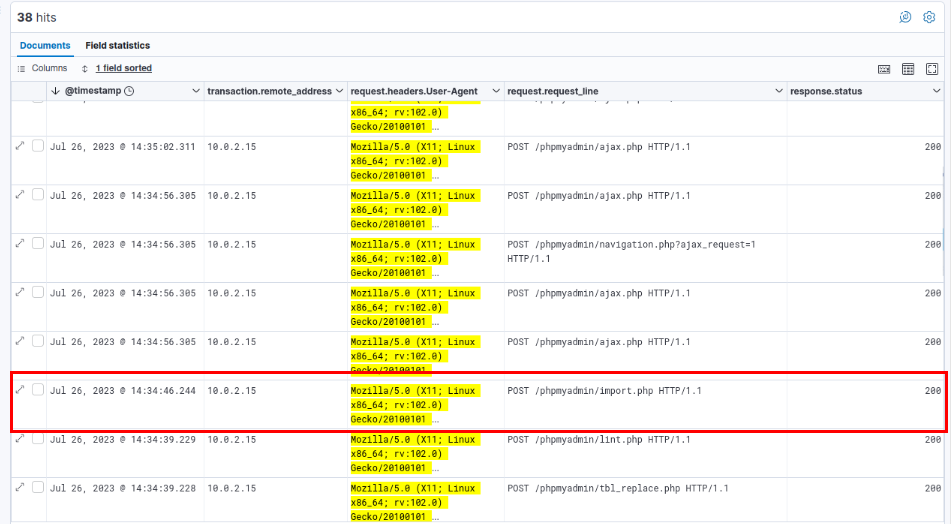Screen dimensions: 951x524
Task: Open the request.request_line column dropdown
Action: 779,92
